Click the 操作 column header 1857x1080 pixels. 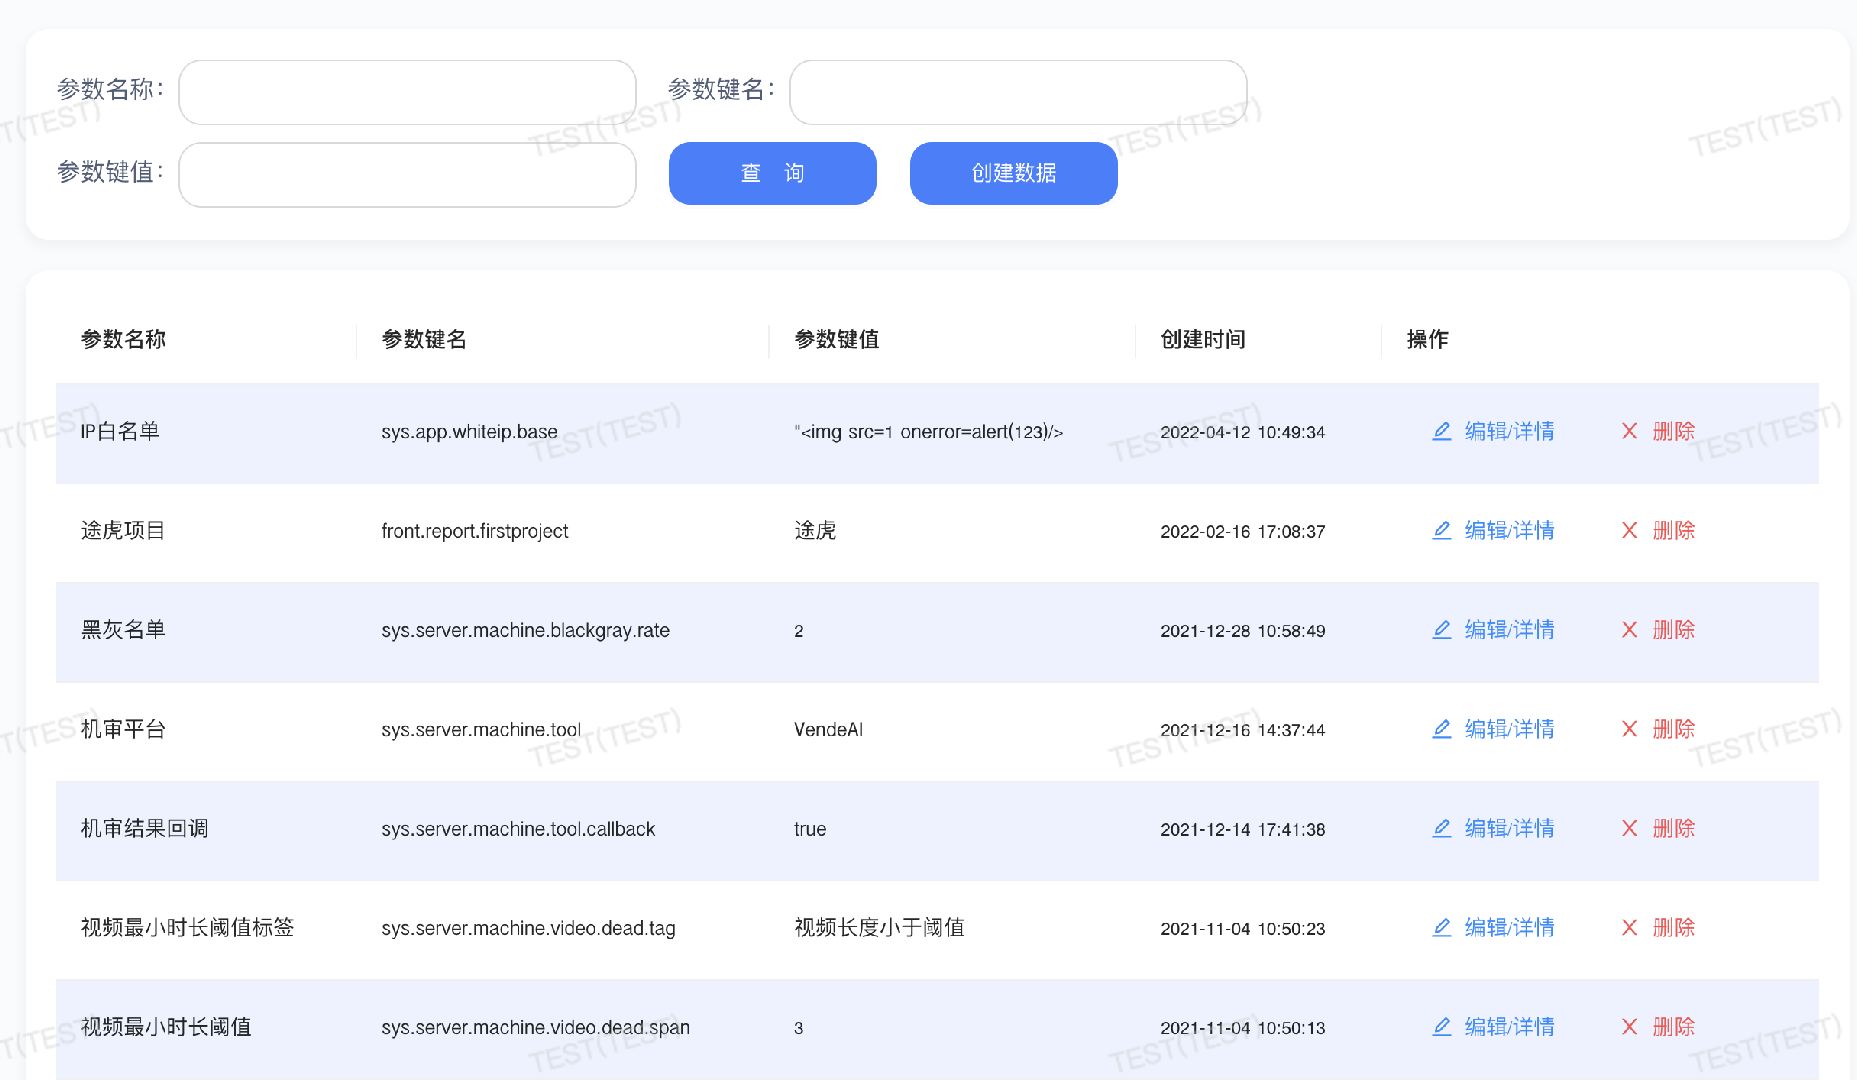pos(1427,339)
